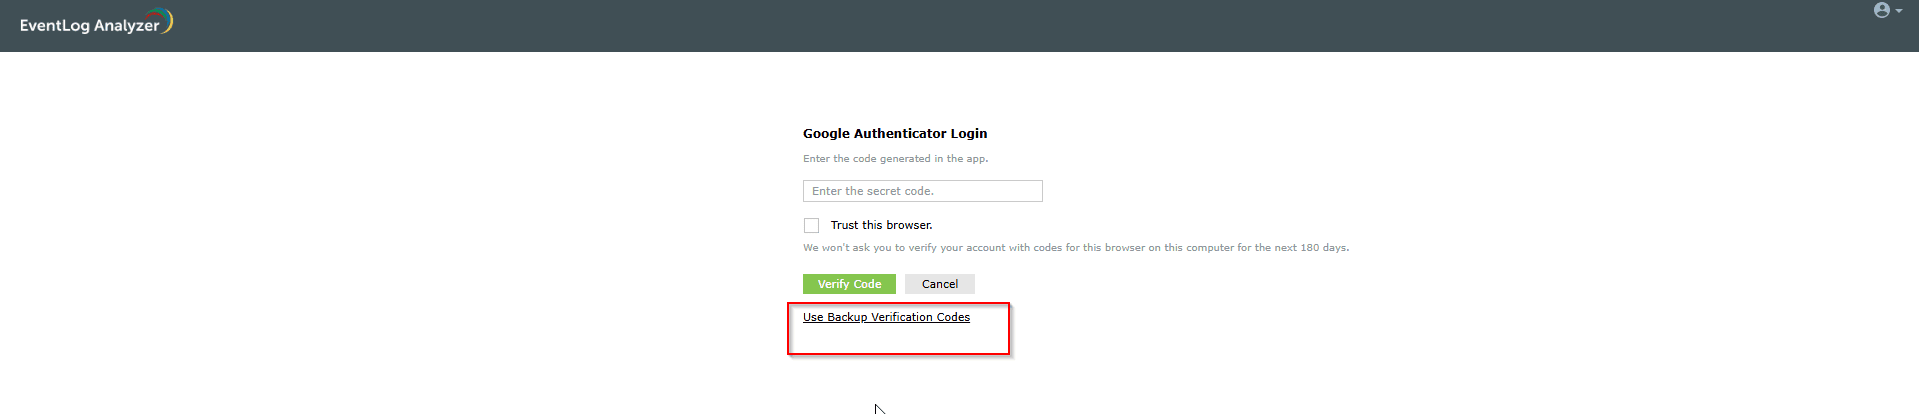Click the colored arc in the logo
The height and width of the screenshot is (414, 1919).
pyautogui.click(x=168, y=19)
